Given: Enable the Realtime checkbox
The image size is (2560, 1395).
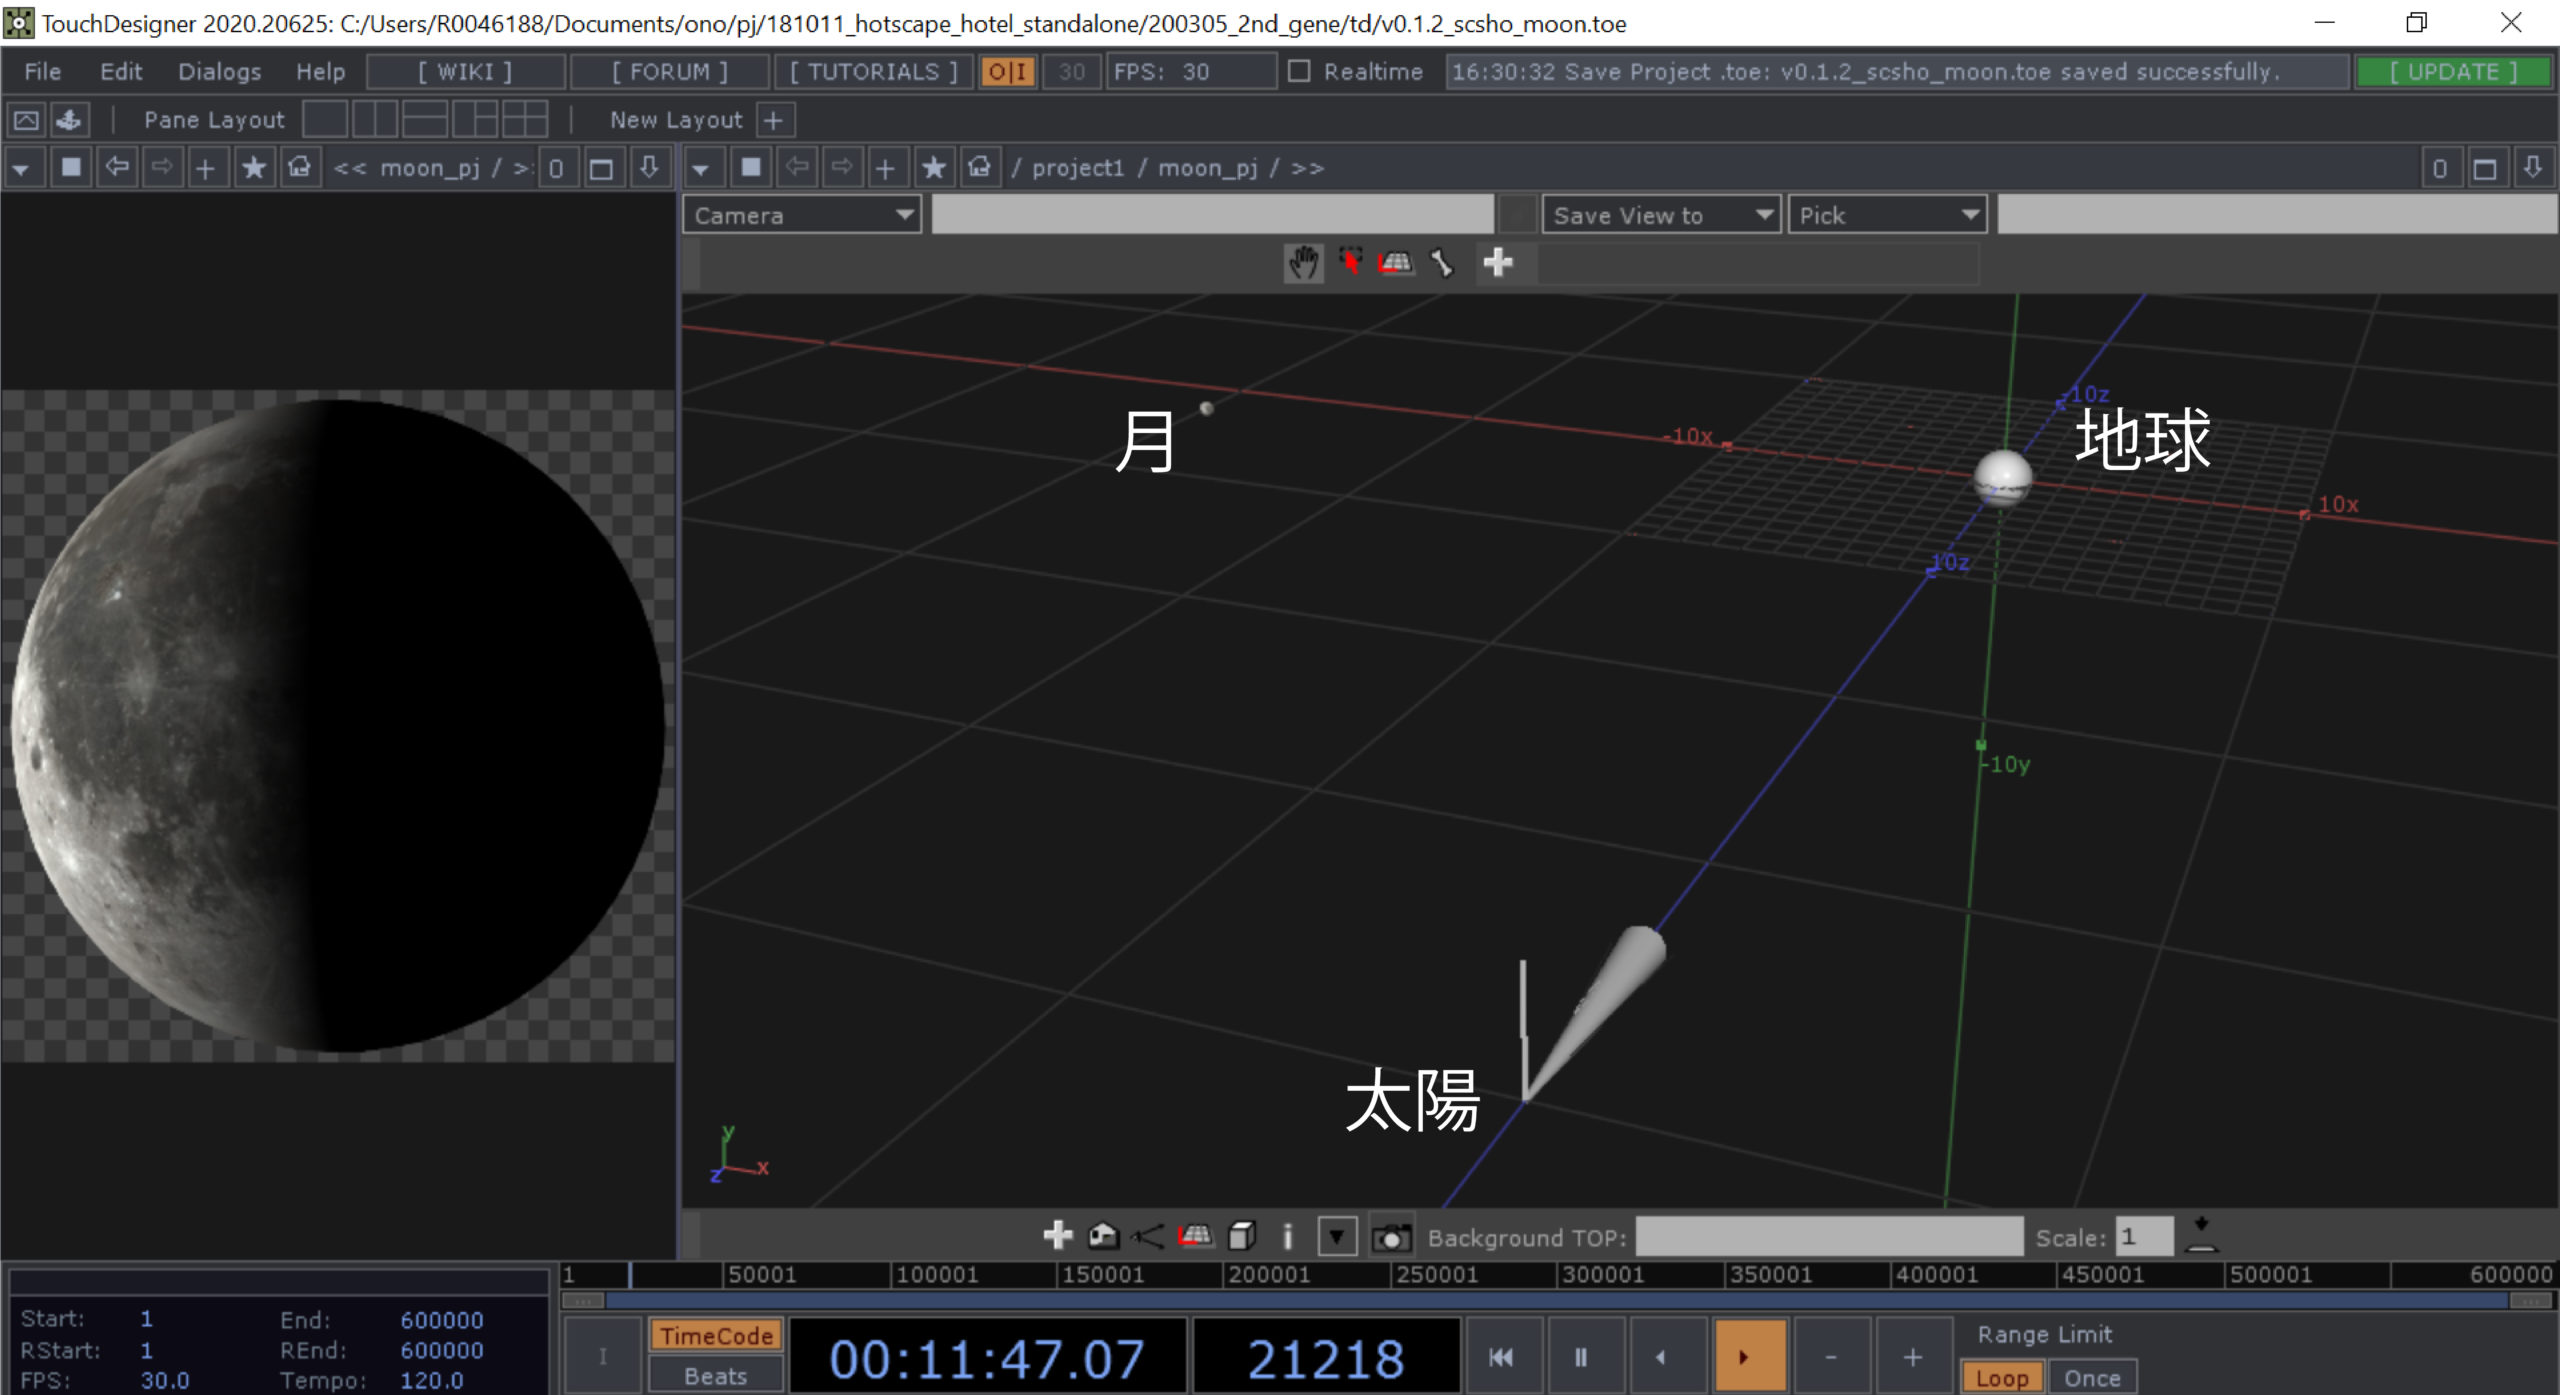Looking at the screenshot, I should tap(1299, 72).
